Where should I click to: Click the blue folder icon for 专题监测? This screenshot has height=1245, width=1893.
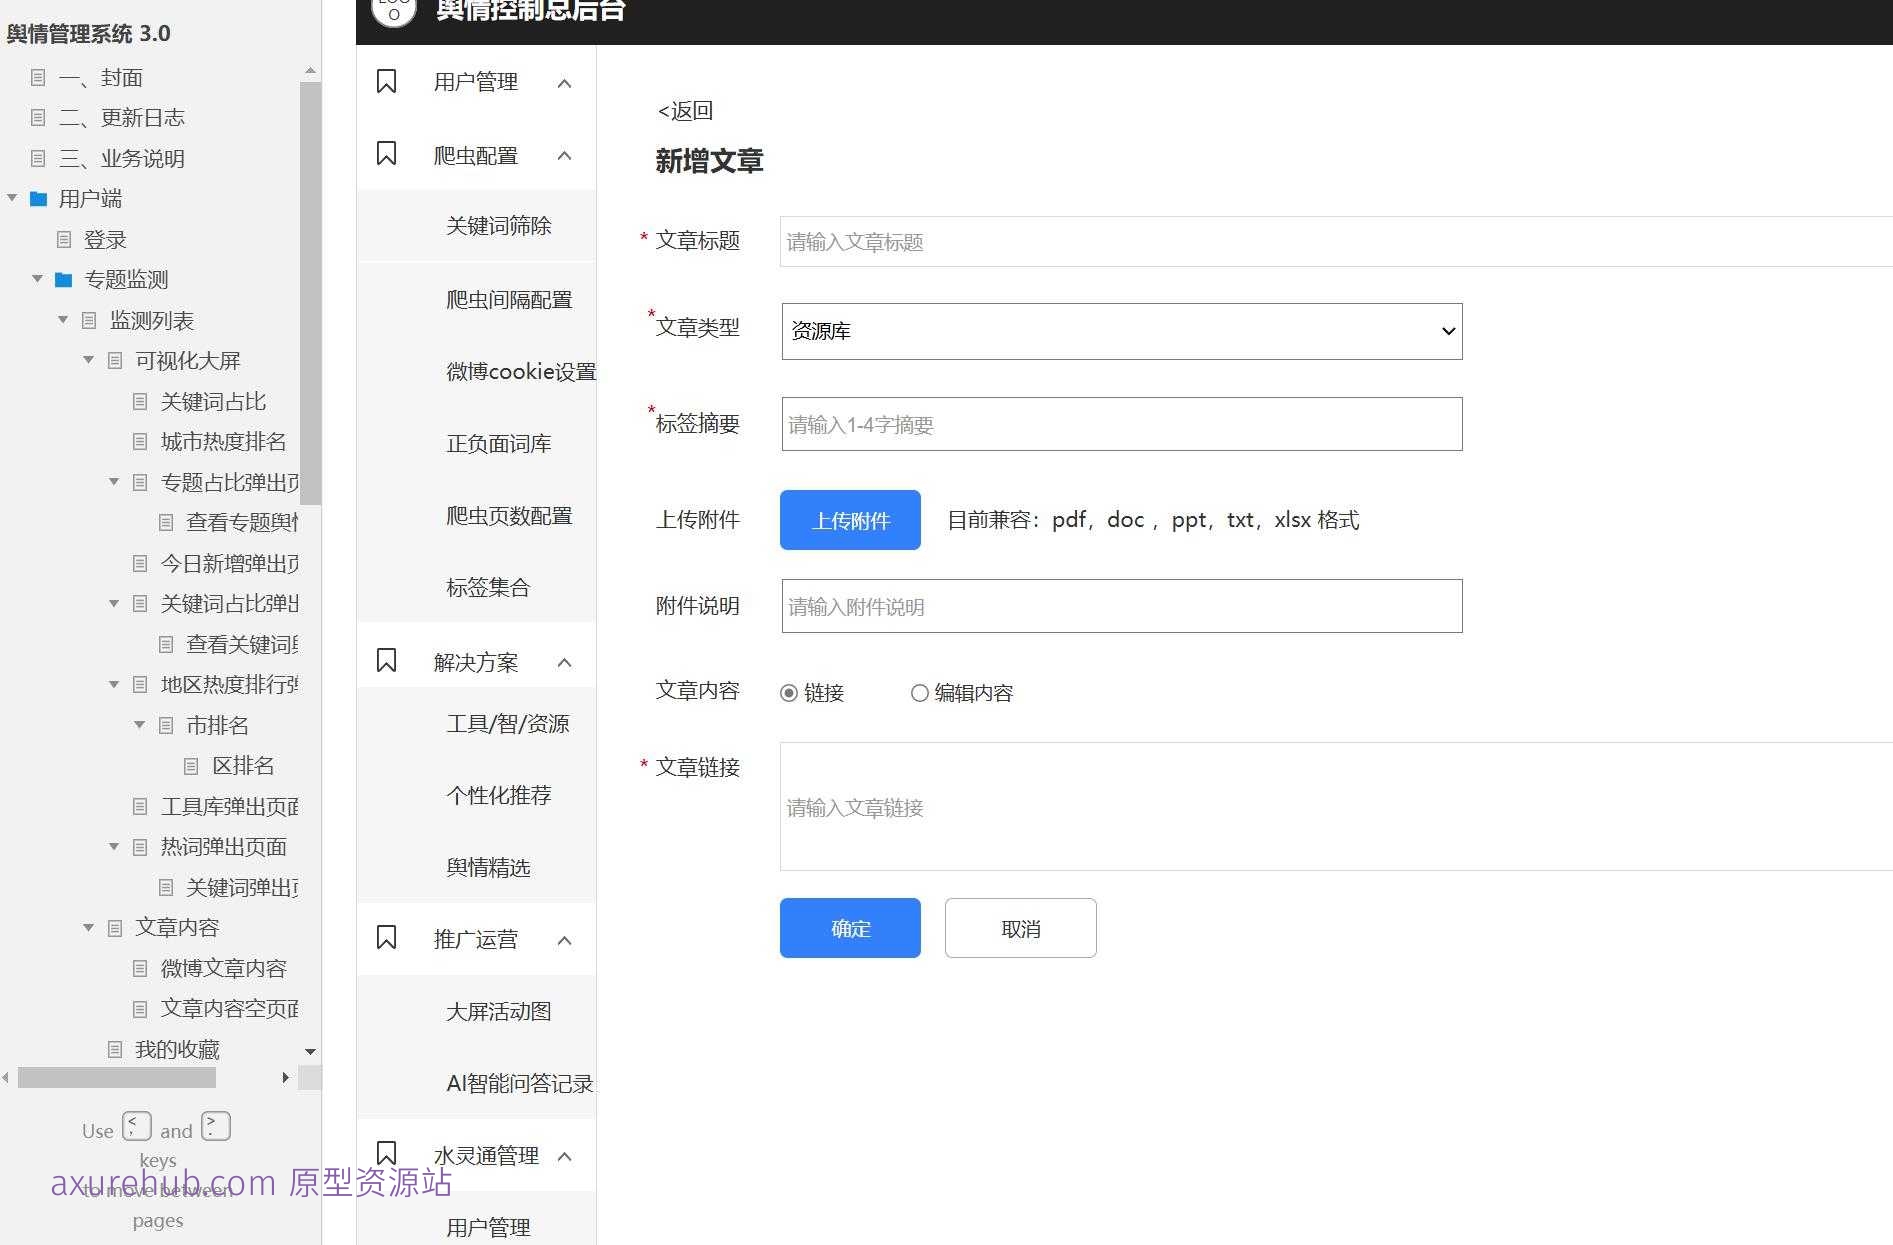coord(64,280)
